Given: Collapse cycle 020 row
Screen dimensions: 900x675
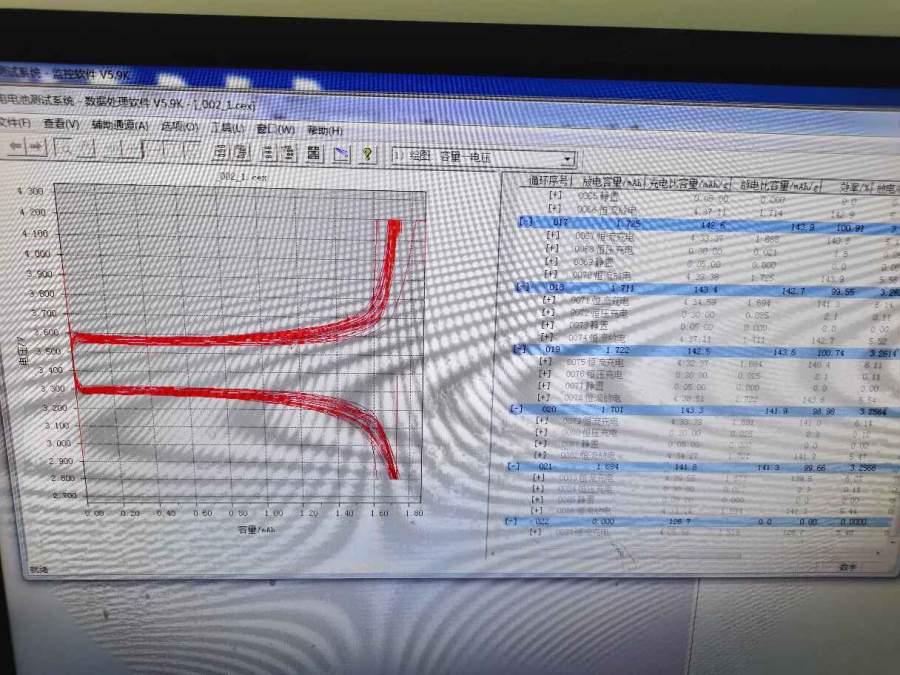Looking at the screenshot, I should [516, 409].
